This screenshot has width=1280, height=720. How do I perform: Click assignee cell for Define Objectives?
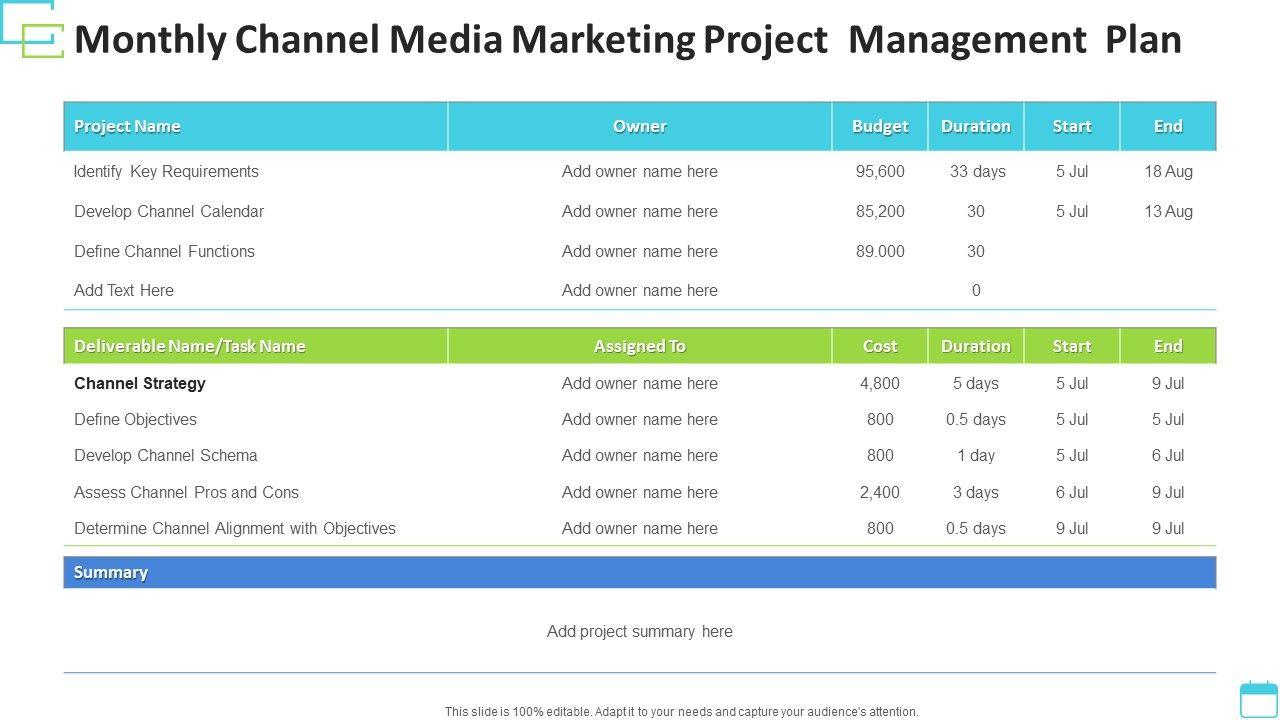640,419
